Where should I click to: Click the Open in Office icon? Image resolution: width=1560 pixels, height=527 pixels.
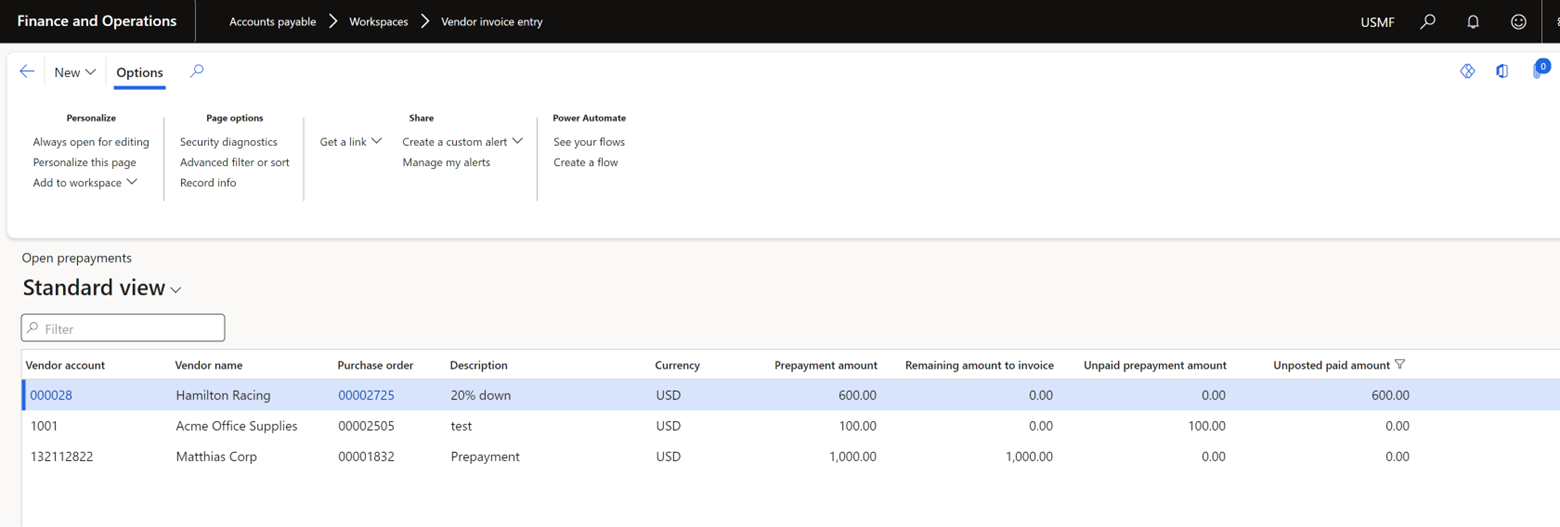(1502, 71)
